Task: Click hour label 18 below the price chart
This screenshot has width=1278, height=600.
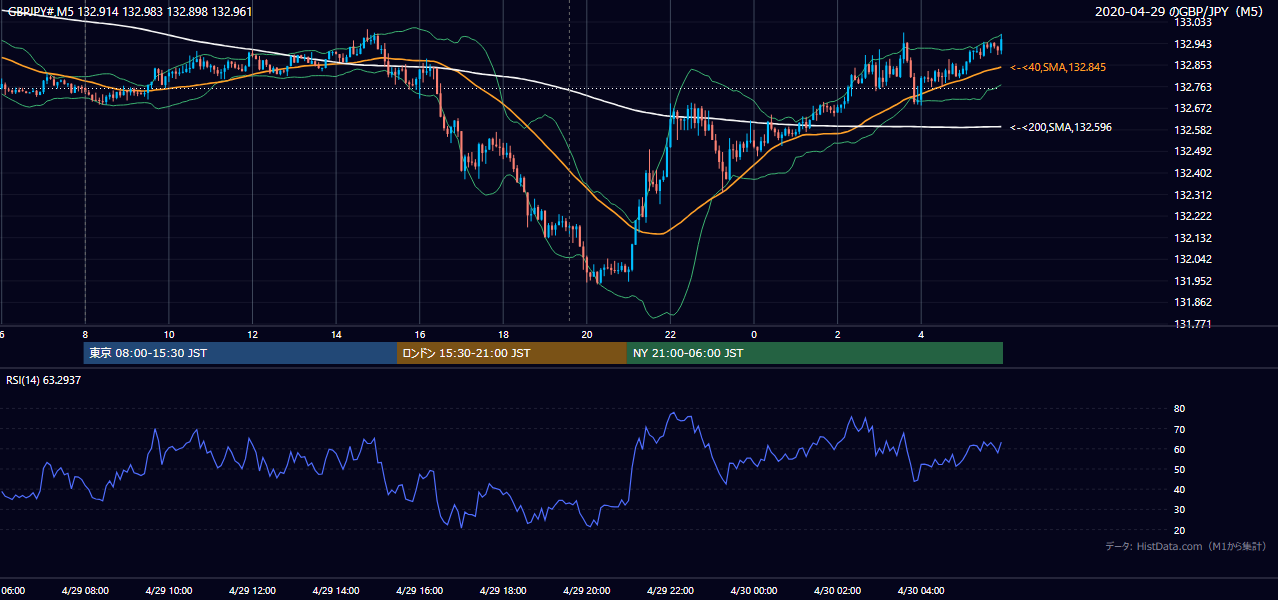Action: (x=503, y=335)
